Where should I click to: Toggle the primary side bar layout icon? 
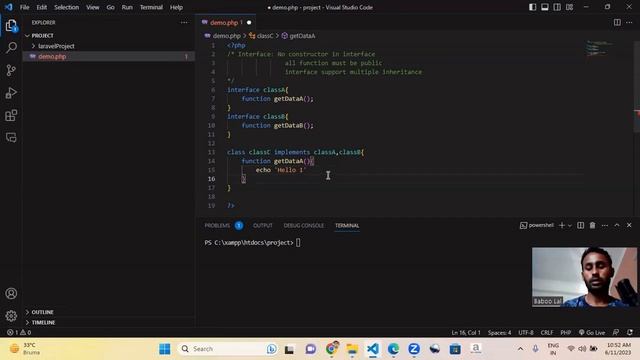[x=533, y=7]
